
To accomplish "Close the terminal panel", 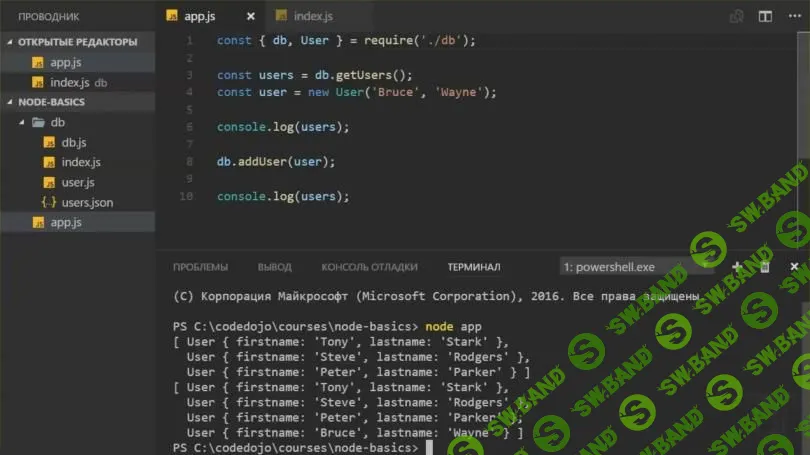I will point(795,266).
